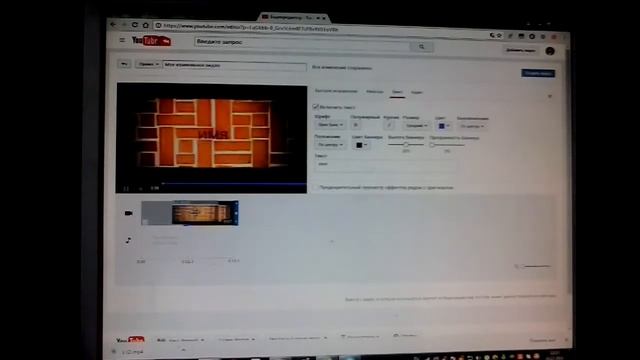The width and height of the screenshot is (640, 360).
Task: Click the footer History link
Action: (x=360, y=337)
